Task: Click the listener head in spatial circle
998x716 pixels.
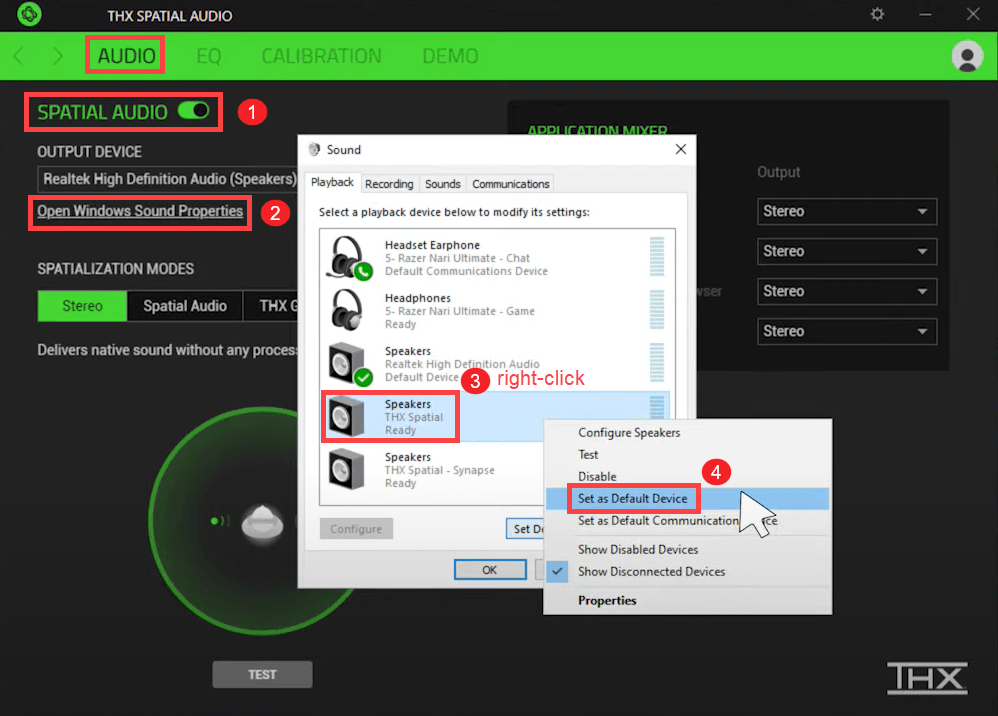Action: [262, 523]
